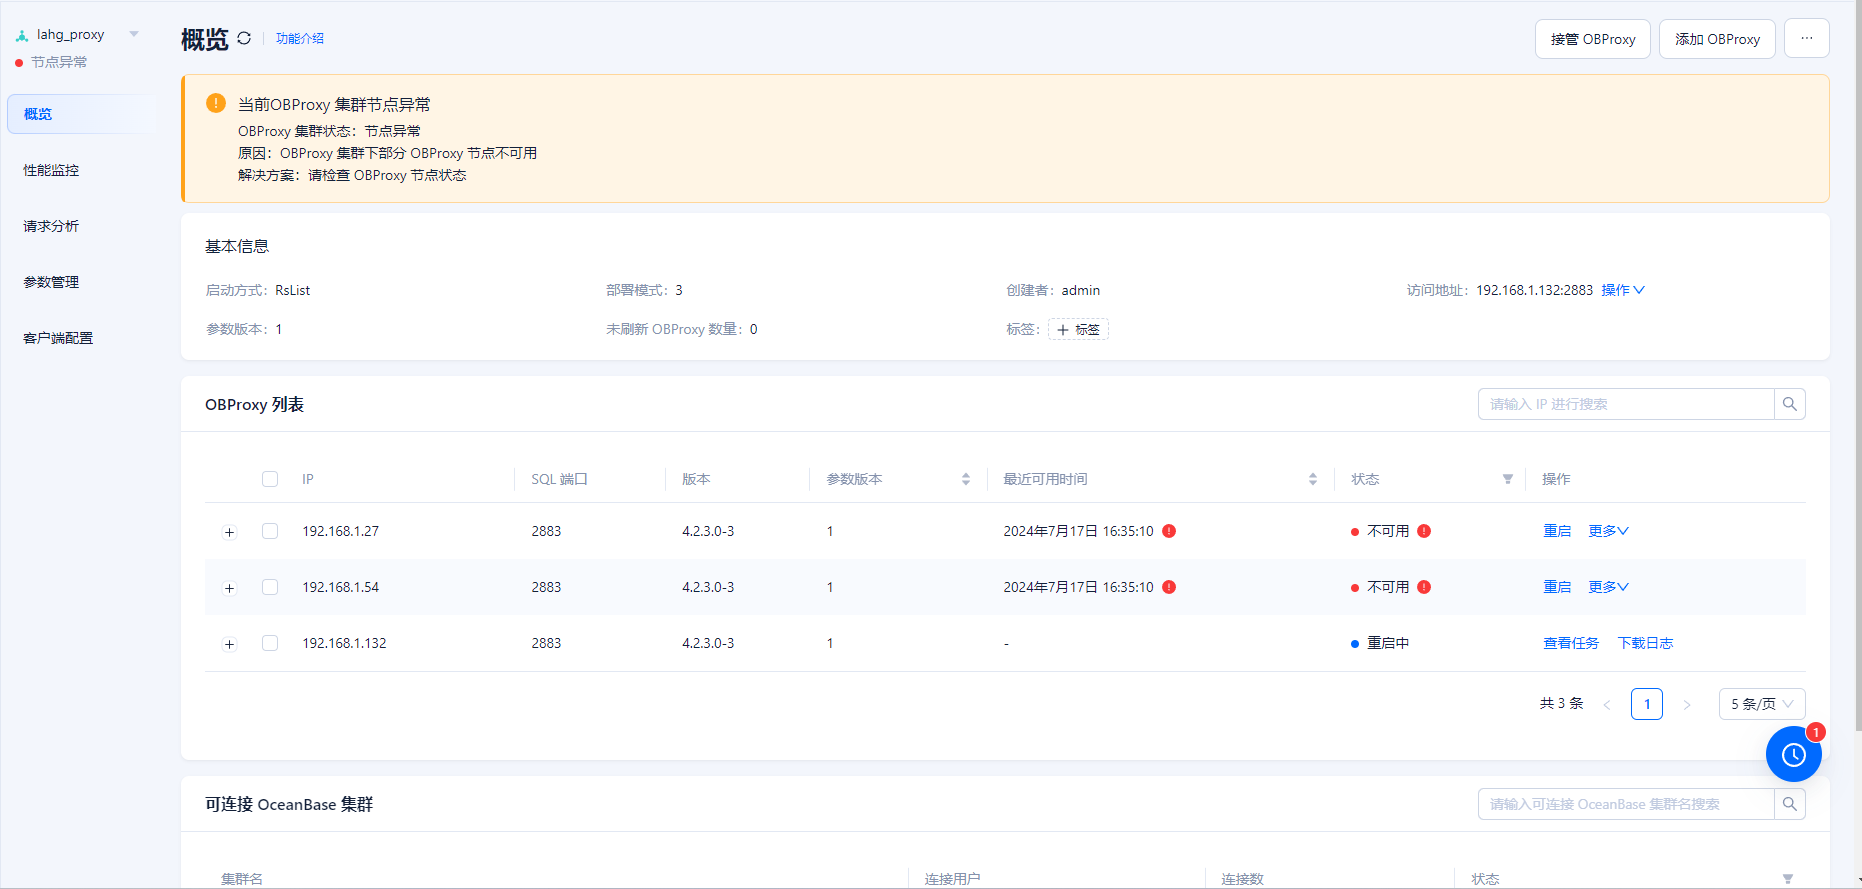This screenshot has width=1862, height=889.
Task: Click the search icon in OBProxy list search
Action: click(1790, 404)
